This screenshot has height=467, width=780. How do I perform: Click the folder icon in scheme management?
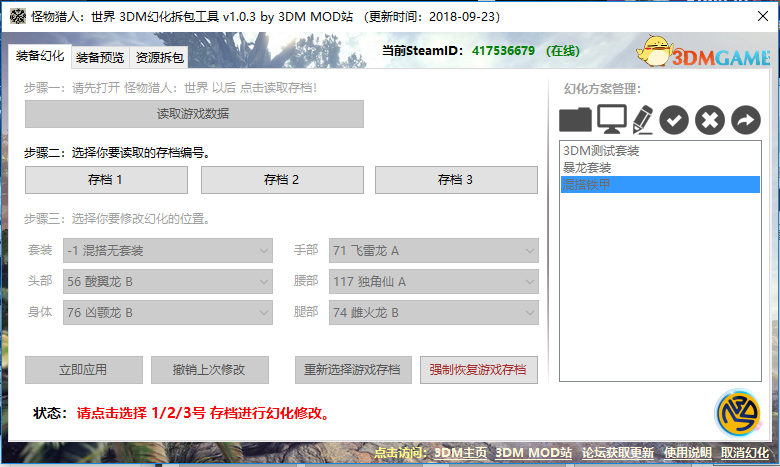(x=575, y=120)
